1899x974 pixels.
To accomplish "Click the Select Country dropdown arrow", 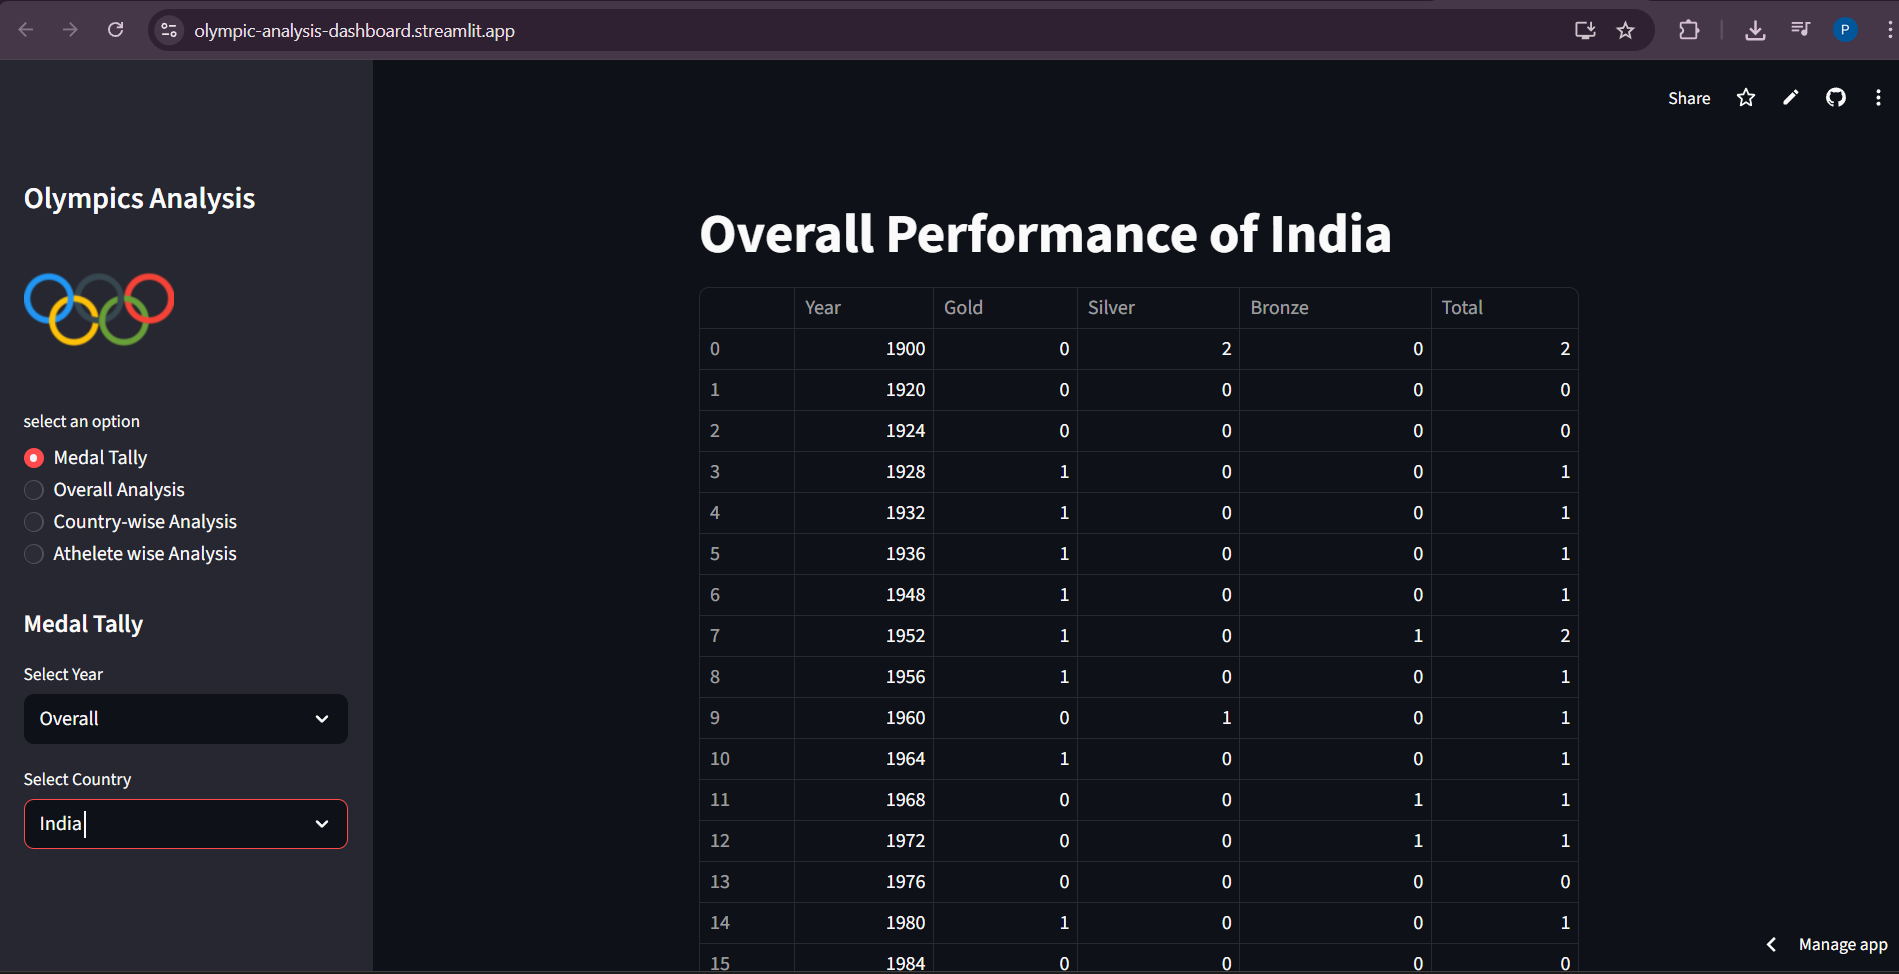I will click(322, 824).
